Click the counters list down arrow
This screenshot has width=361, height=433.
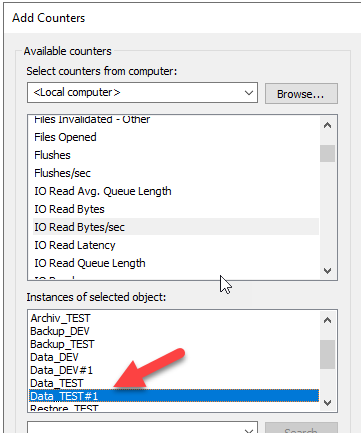pos(328,271)
